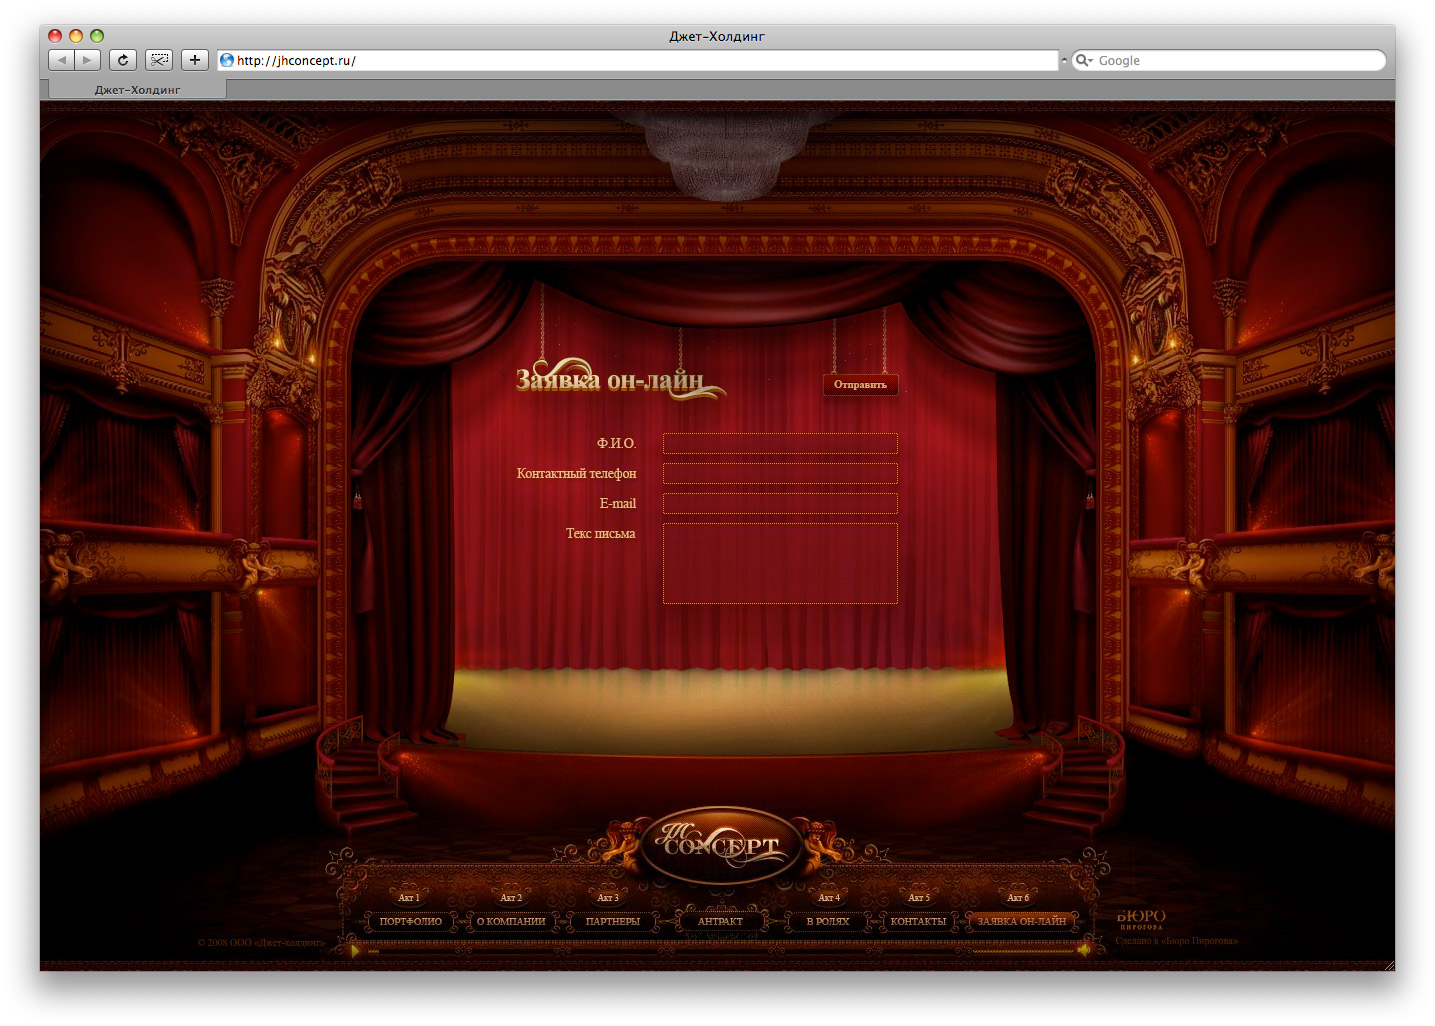Image resolution: width=1435 pixels, height=1026 pixels.
Task: Select the Джет-Холдинг browser tab
Action: point(137,90)
